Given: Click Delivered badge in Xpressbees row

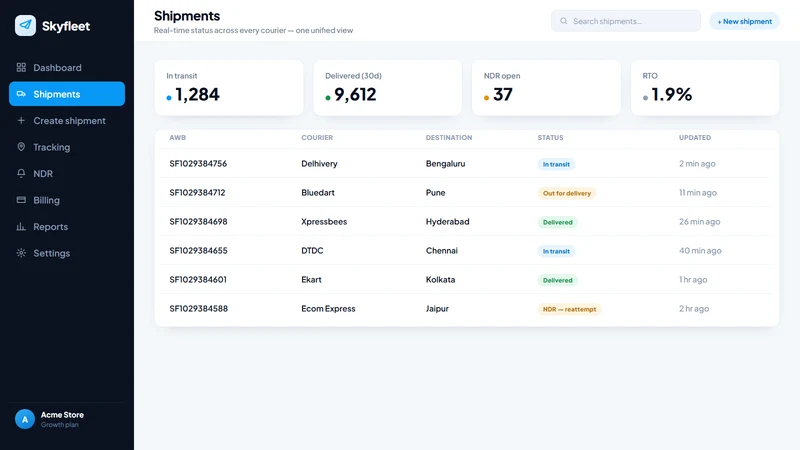Looking at the screenshot, I should click(558, 222).
